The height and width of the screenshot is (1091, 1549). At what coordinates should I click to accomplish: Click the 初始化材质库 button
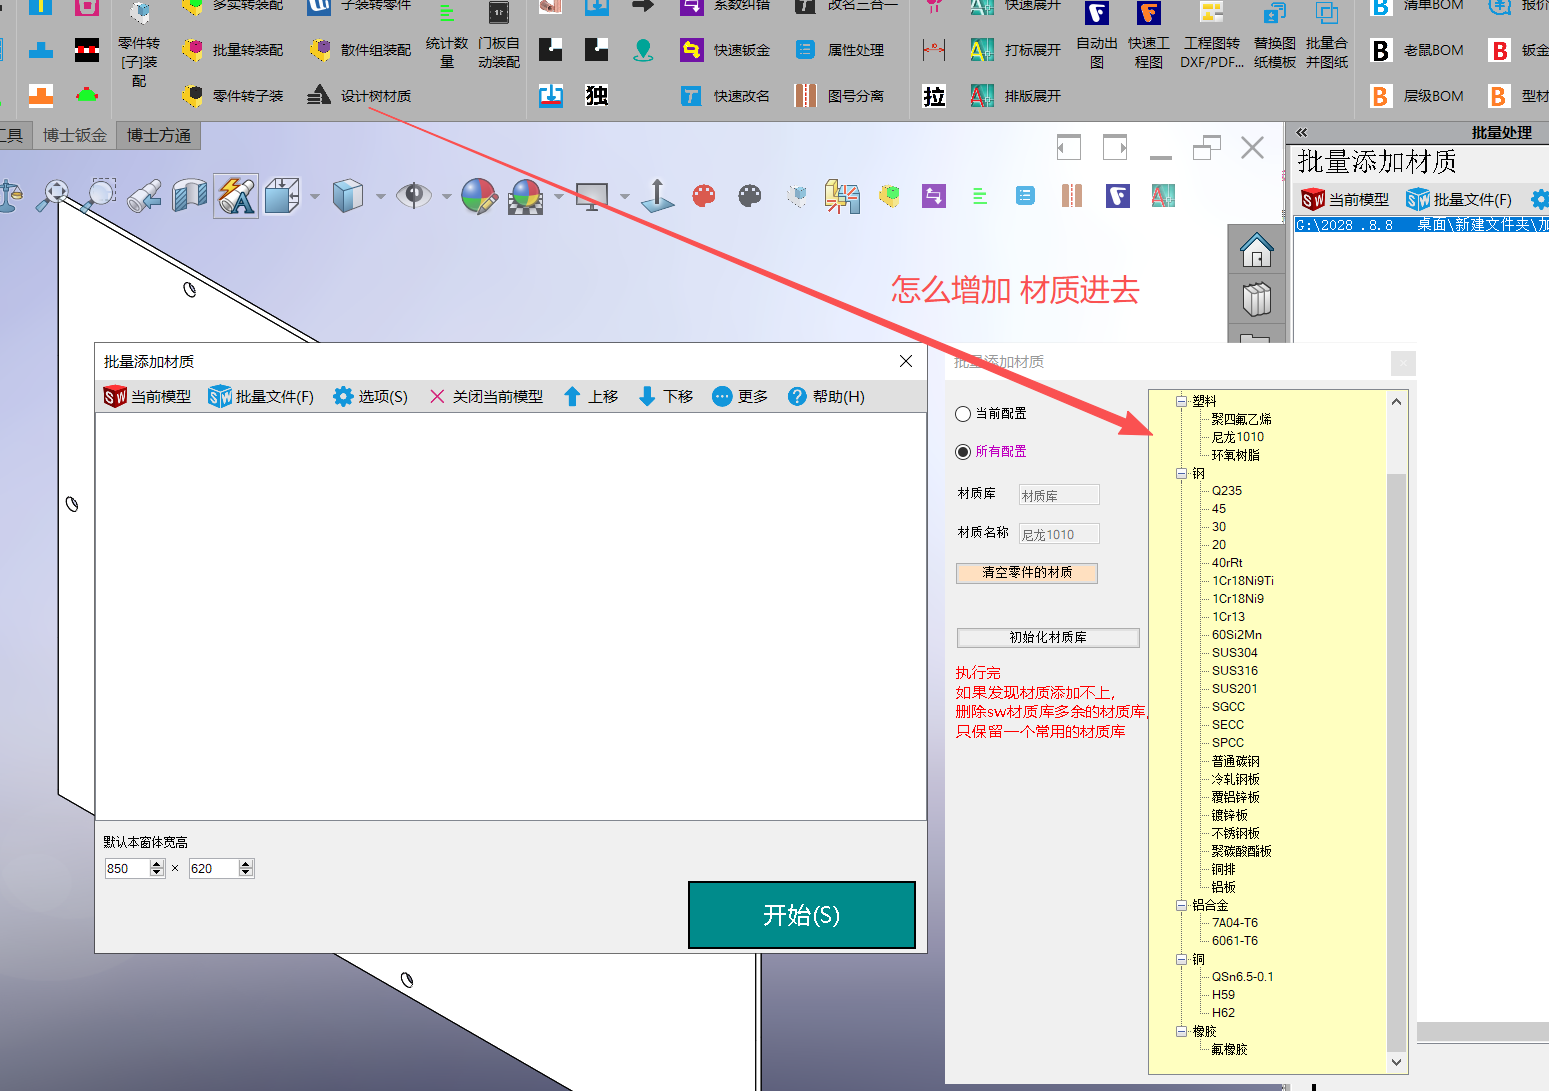[1047, 637]
